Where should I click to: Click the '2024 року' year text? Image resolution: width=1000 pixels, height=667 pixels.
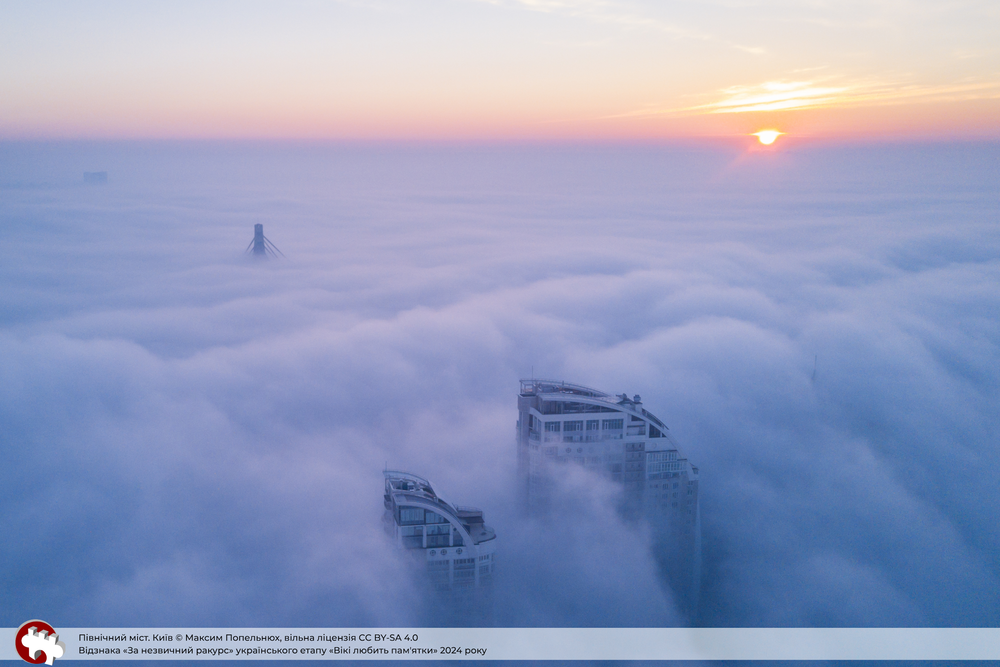462,651
